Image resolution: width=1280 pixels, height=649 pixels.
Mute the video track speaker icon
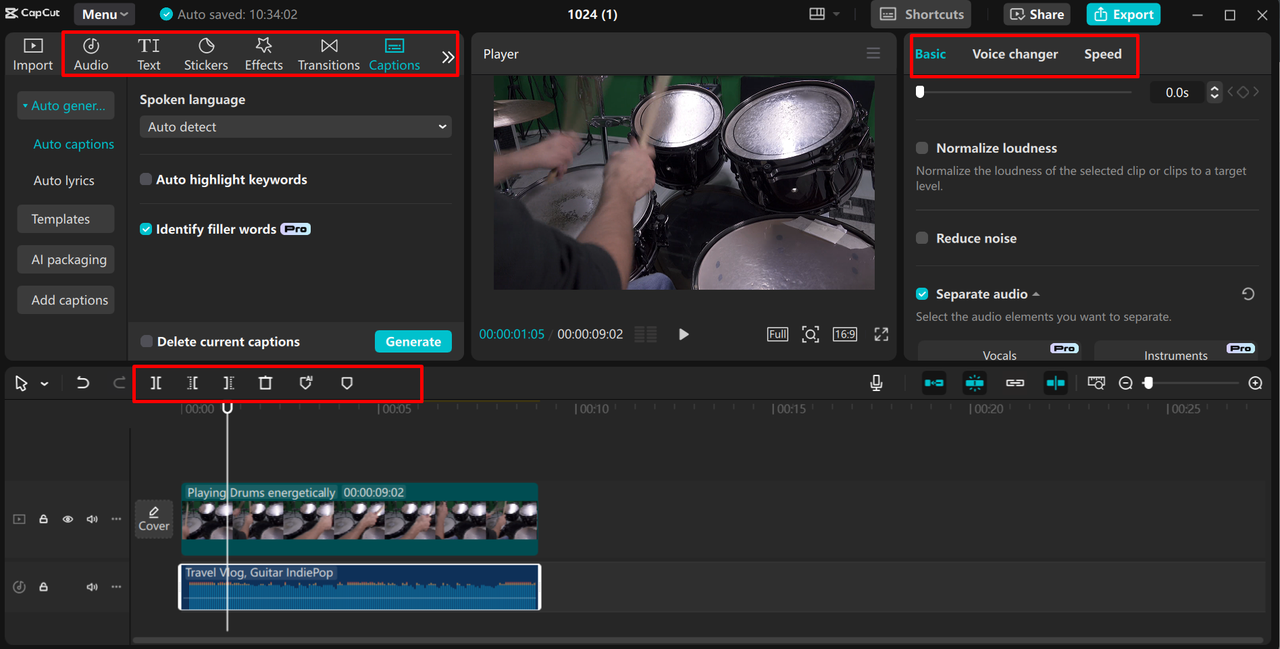tap(92, 519)
